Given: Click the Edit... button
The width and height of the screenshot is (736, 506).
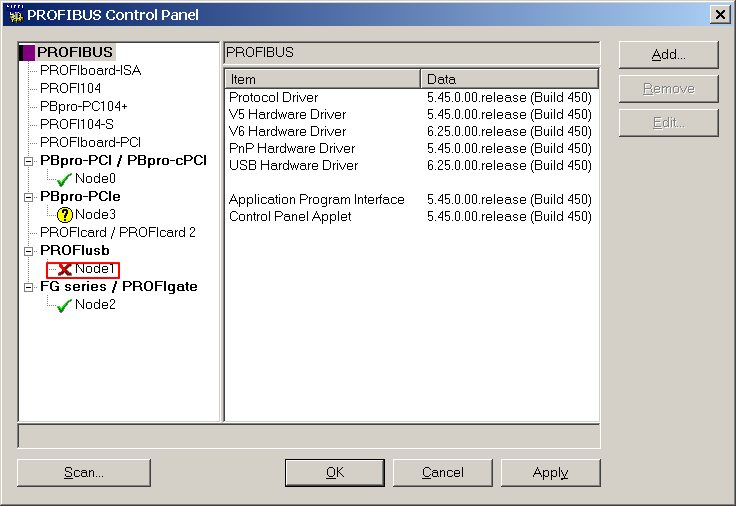Looking at the screenshot, I should [x=668, y=123].
